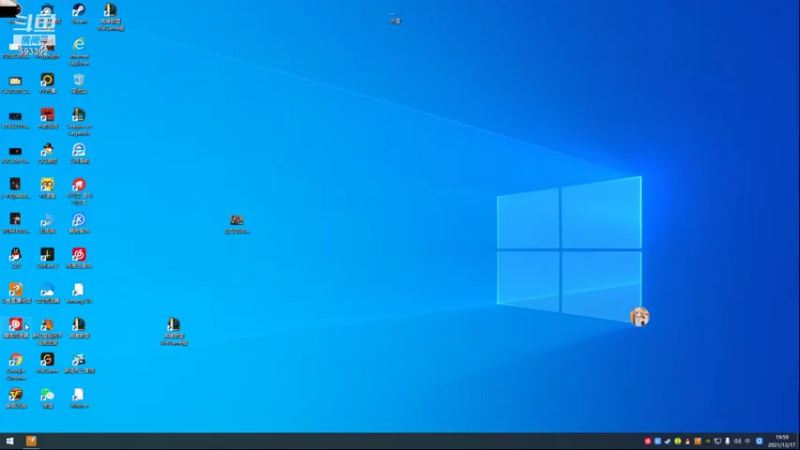Open the Windows Start menu
The width and height of the screenshot is (800, 450).
(9, 441)
